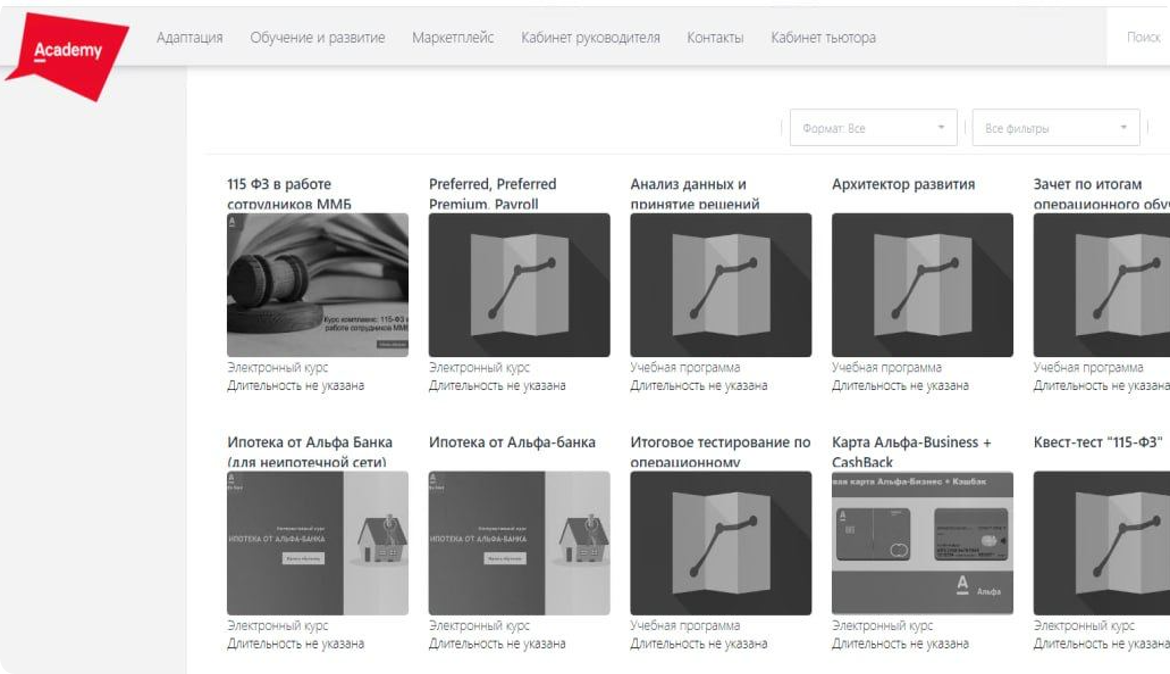The width and height of the screenshot is (1170, 674).
Task: Go to Маркетплейс section
Action: pyautogui.click(x=452, y=38)
